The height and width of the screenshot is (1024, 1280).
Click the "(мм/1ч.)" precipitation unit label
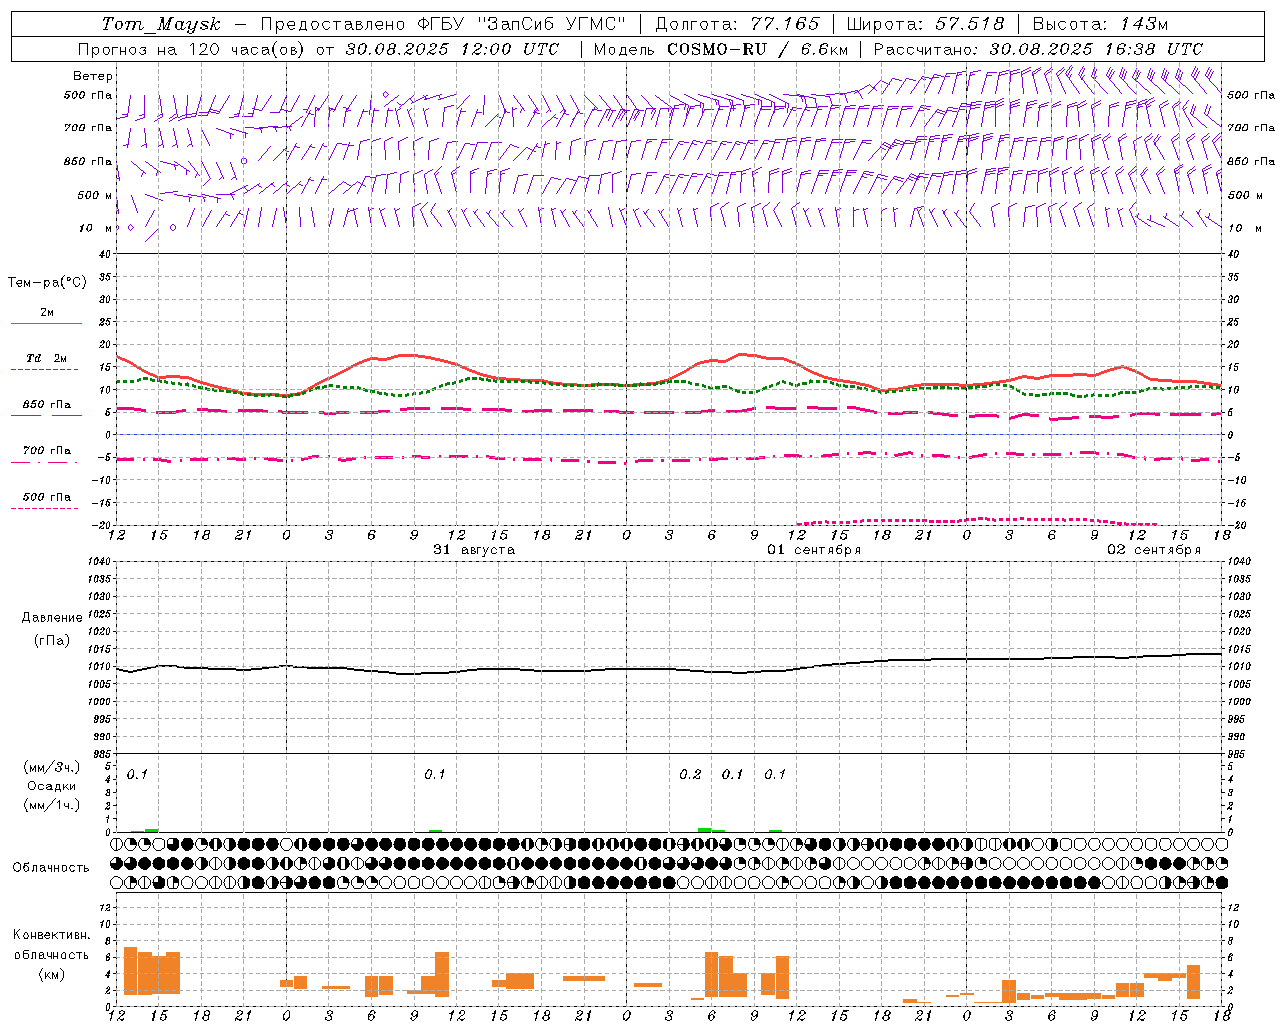(52, 805)
